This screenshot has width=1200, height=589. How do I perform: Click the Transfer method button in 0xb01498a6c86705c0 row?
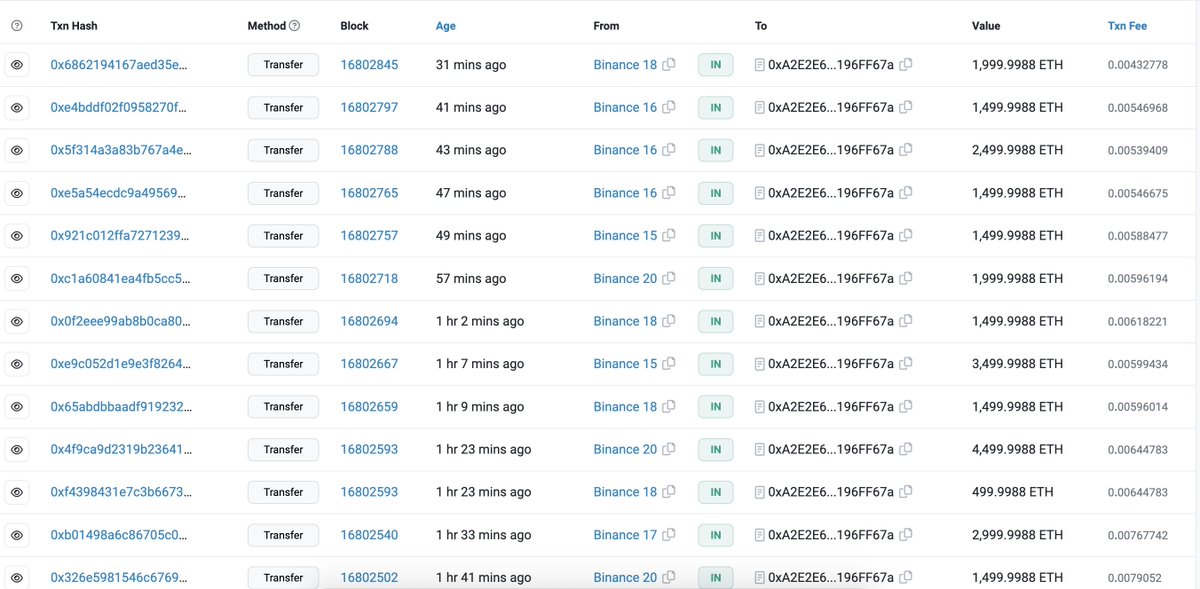pyautogui.click(x=283, y=535)
